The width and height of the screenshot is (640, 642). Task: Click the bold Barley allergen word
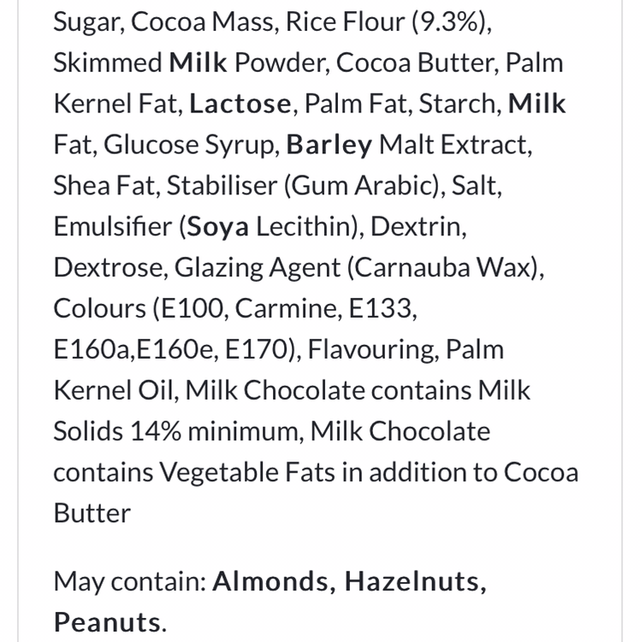click(329, 145)
